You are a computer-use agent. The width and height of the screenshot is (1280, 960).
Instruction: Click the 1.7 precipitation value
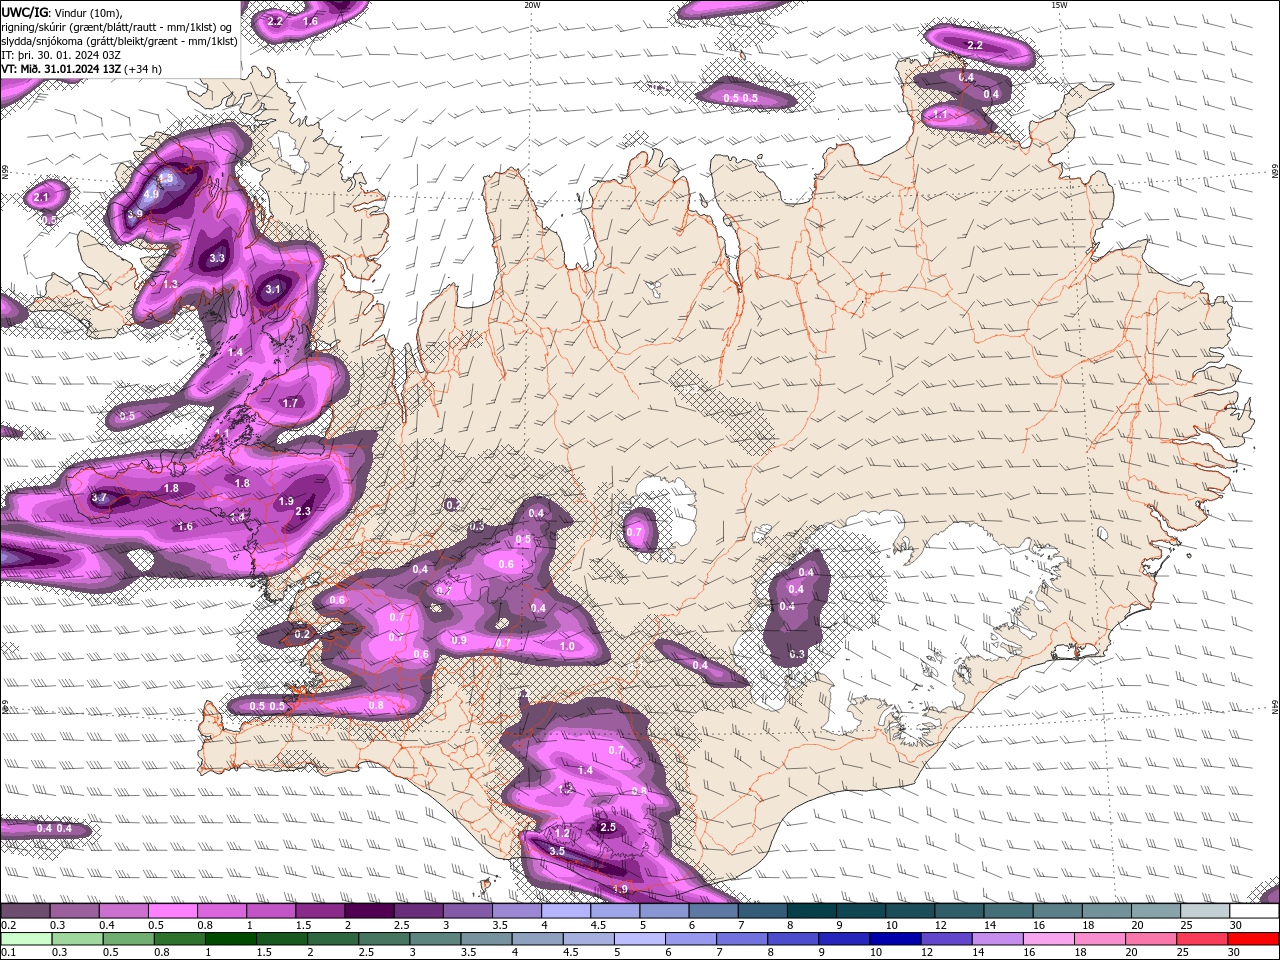pyautogui.click(x=290, y=403)
